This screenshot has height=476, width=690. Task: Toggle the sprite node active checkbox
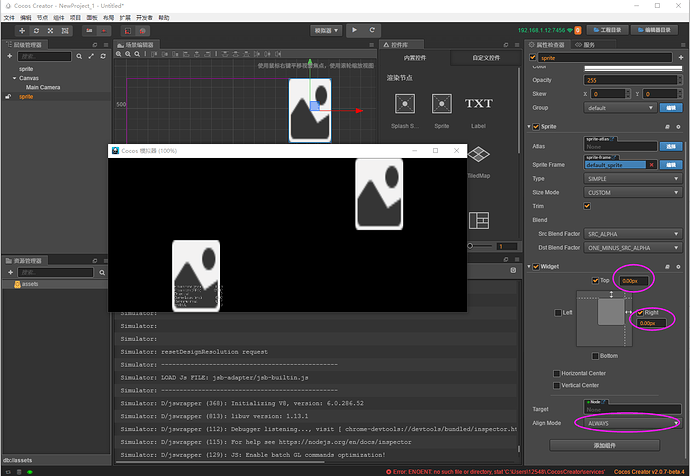pyautogui.click(x=533, y=58)
